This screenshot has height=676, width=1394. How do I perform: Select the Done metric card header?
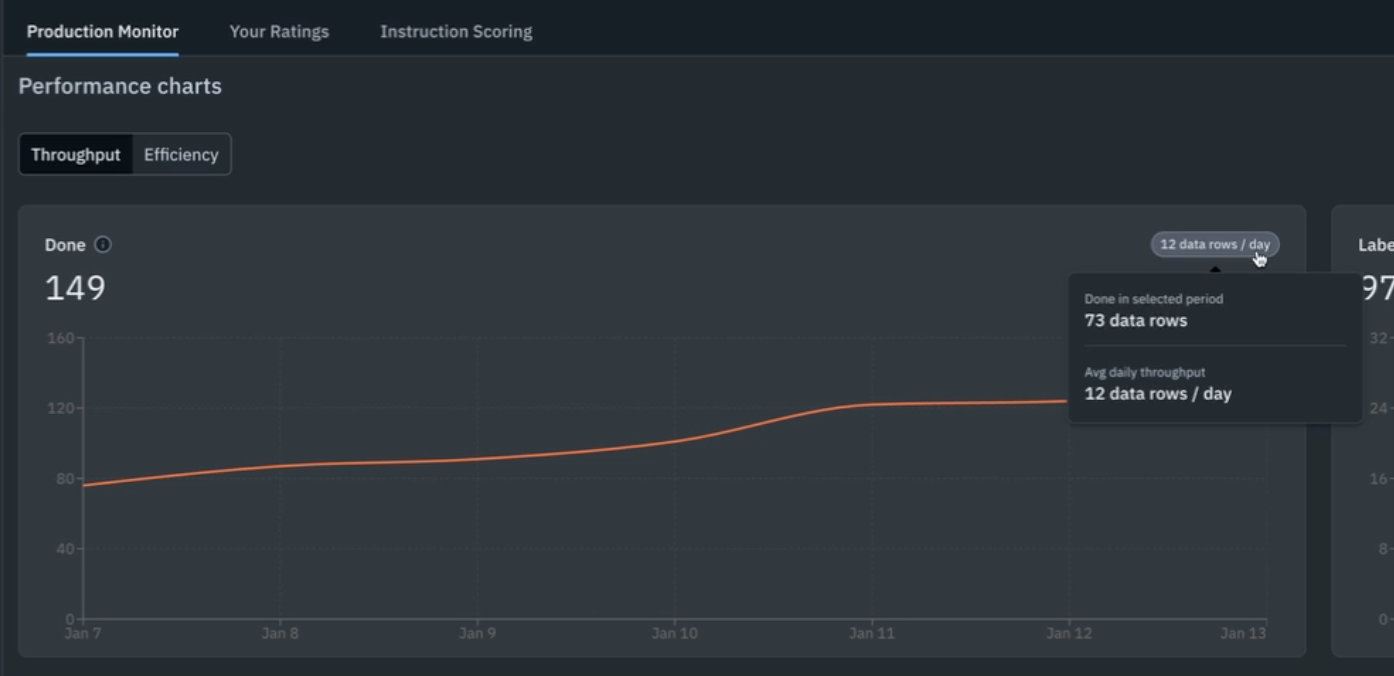(64, 244)
